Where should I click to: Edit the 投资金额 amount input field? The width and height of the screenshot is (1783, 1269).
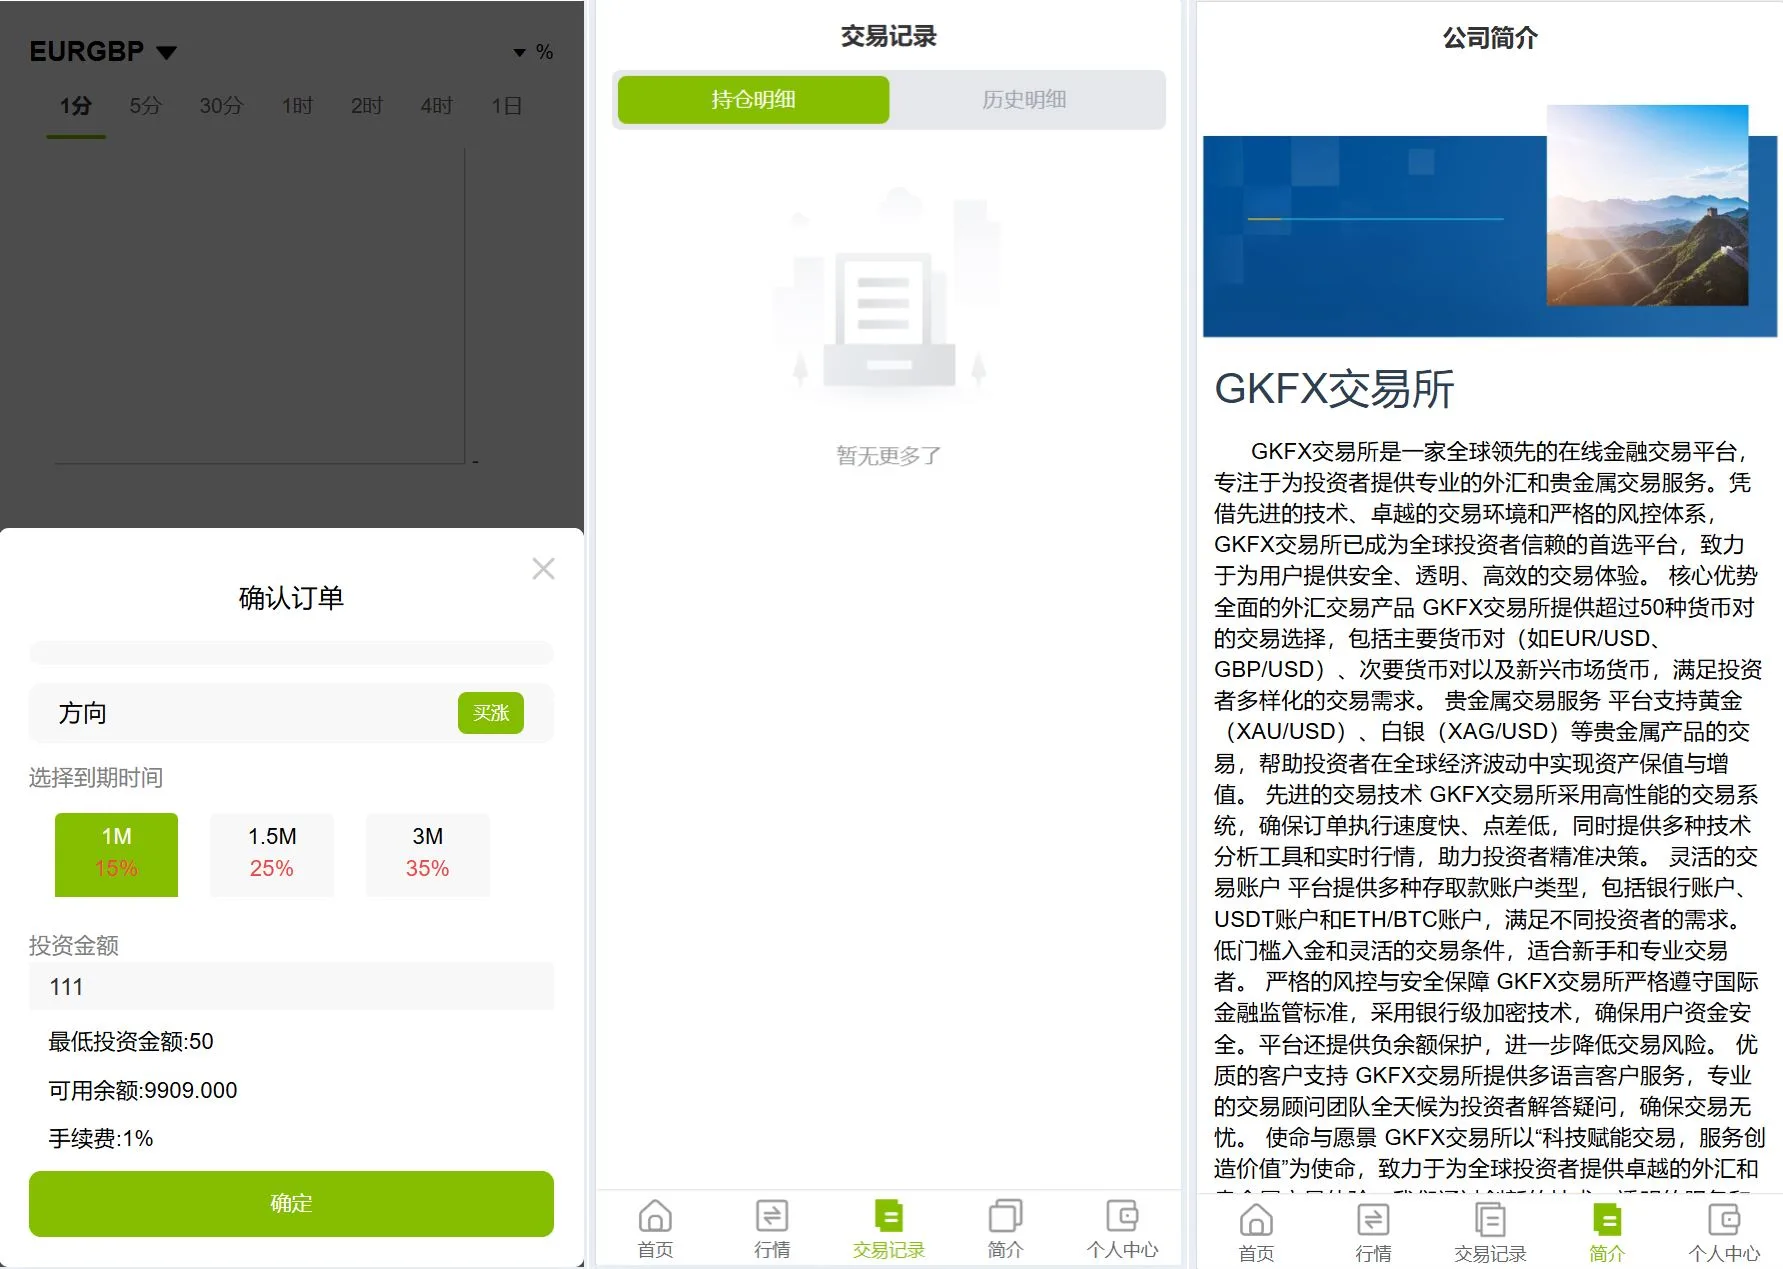(x=290, y=987)
